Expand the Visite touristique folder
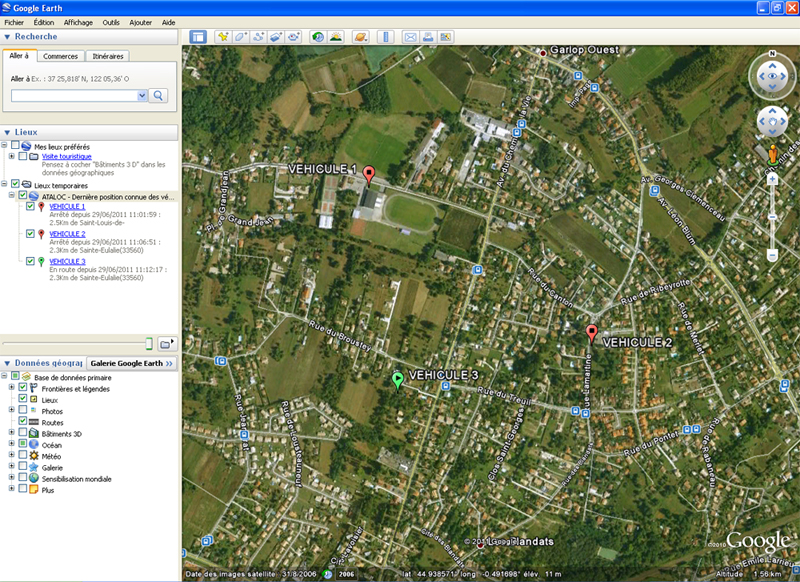The image size is (800, 582). tap(12, 156)
